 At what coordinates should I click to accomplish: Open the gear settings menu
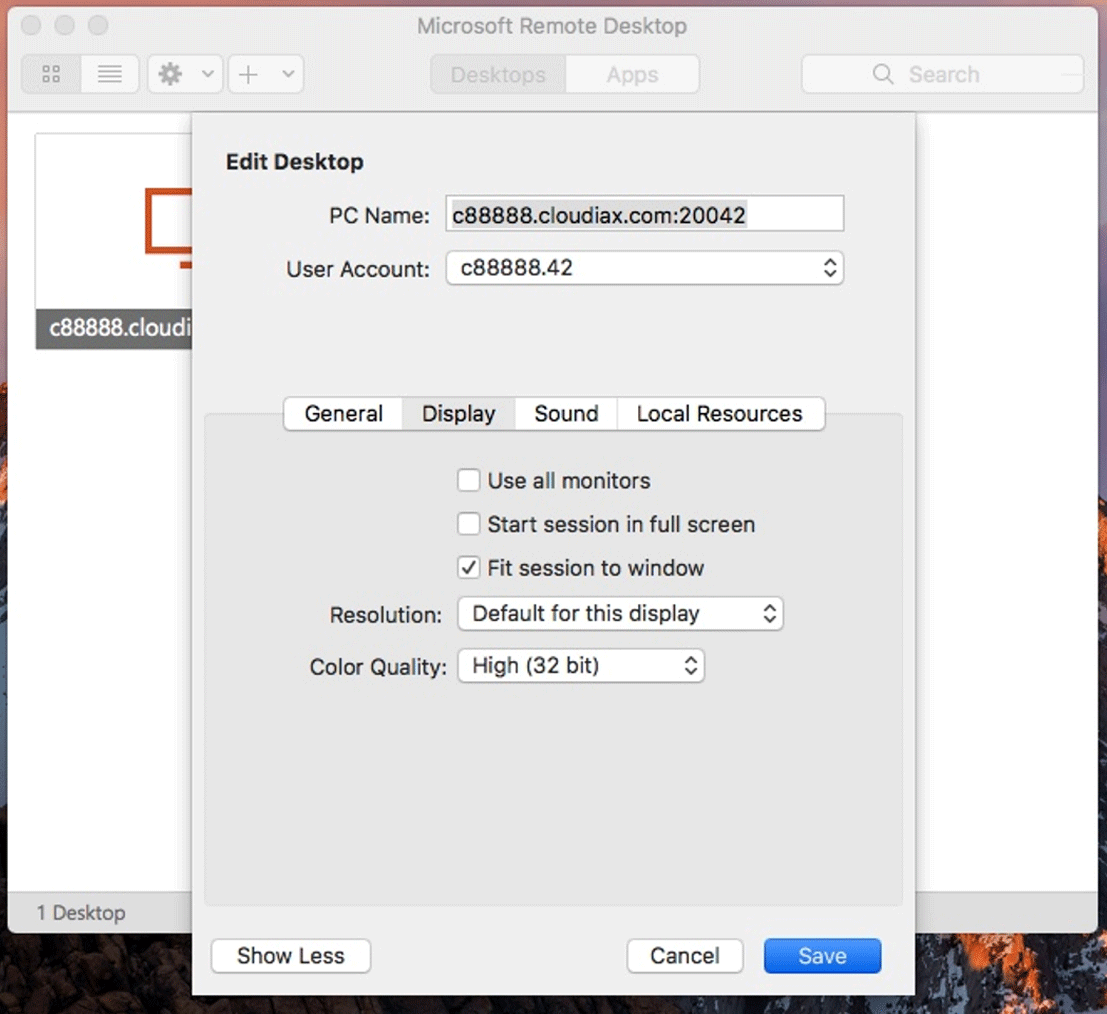(x=170, y=74)
